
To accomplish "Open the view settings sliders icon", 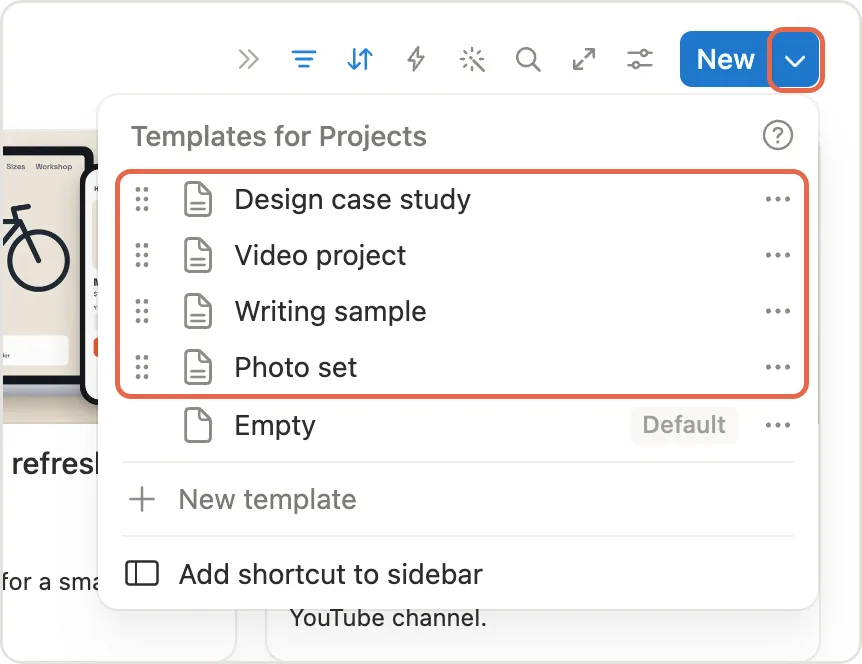I will [640, 59].
